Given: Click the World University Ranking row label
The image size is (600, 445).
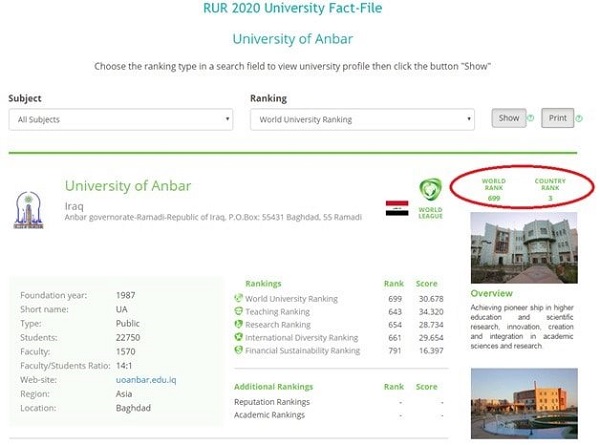Looking at the screenshot, I should pos(291,299).
